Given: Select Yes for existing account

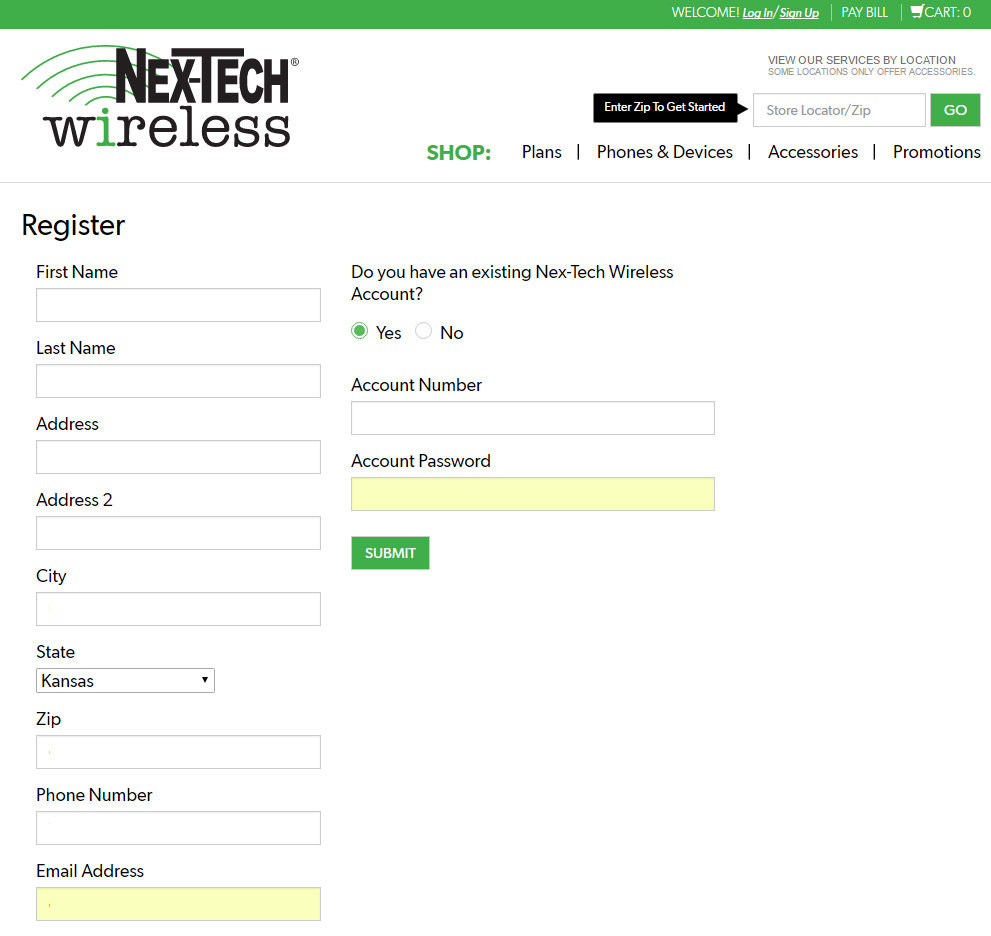Looking at the screenshot, I should [x=360, y=331].
